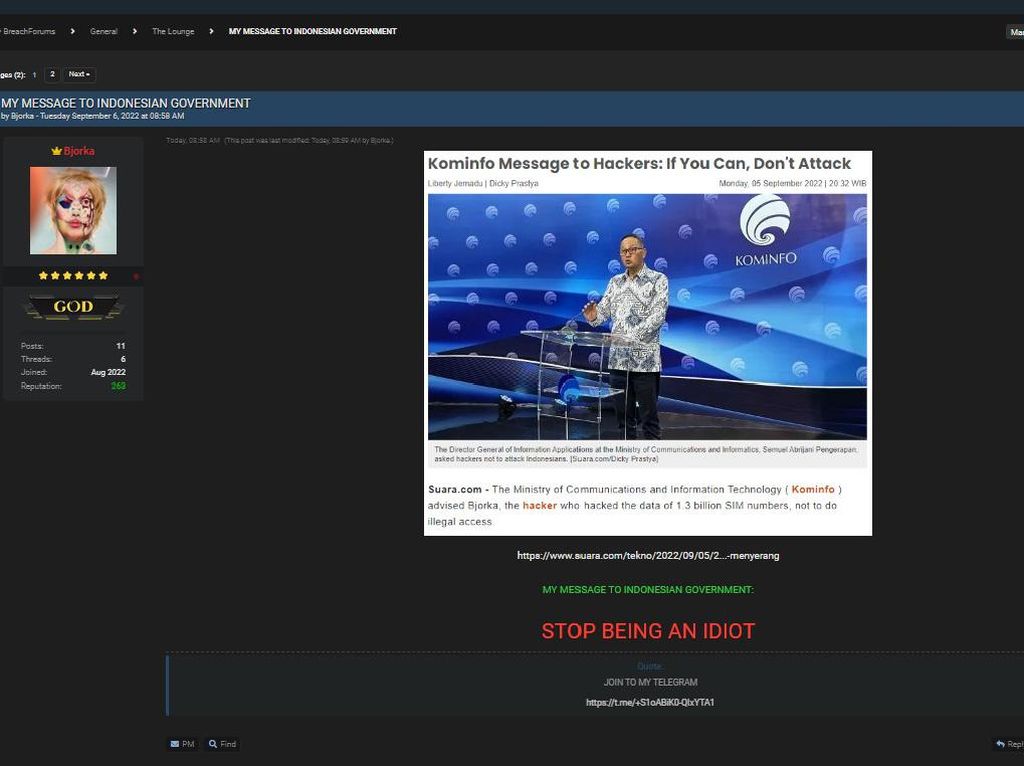Open the Next pages dropdown button
1024x766 pixels.
pos(80,74)
